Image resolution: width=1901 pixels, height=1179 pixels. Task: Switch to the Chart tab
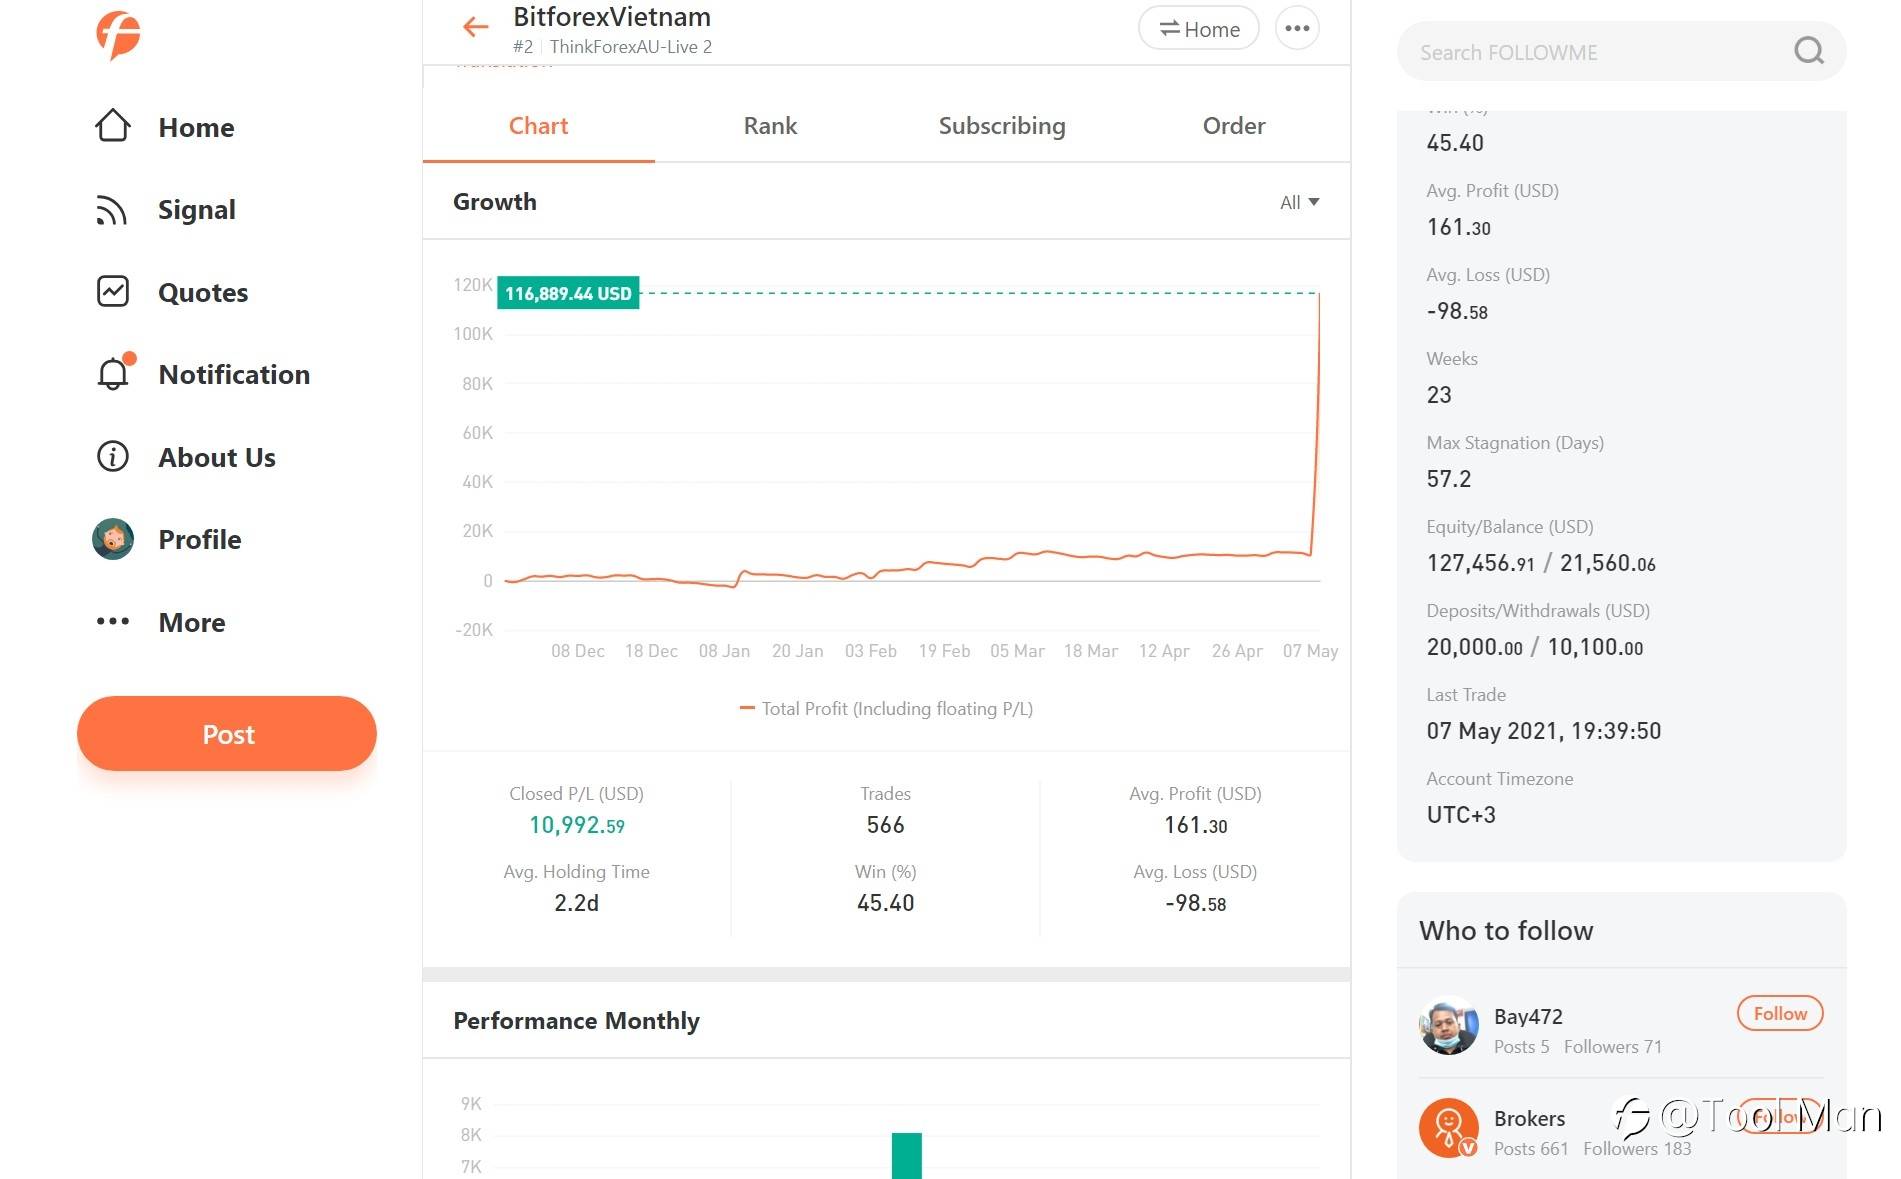coord(538,126)
